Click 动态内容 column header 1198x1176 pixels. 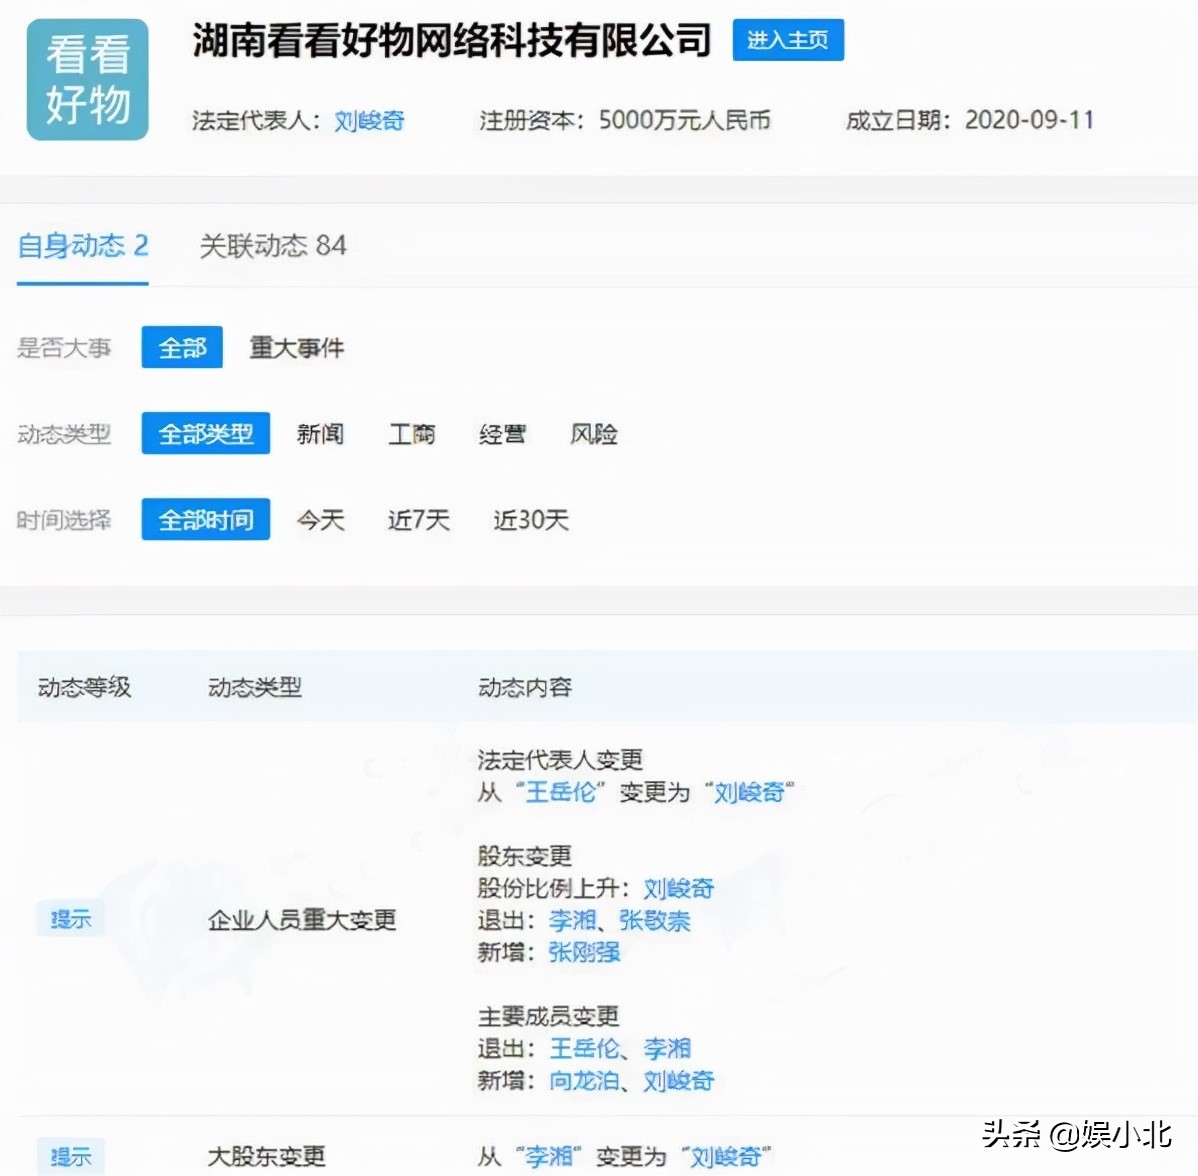pos(525,687)
